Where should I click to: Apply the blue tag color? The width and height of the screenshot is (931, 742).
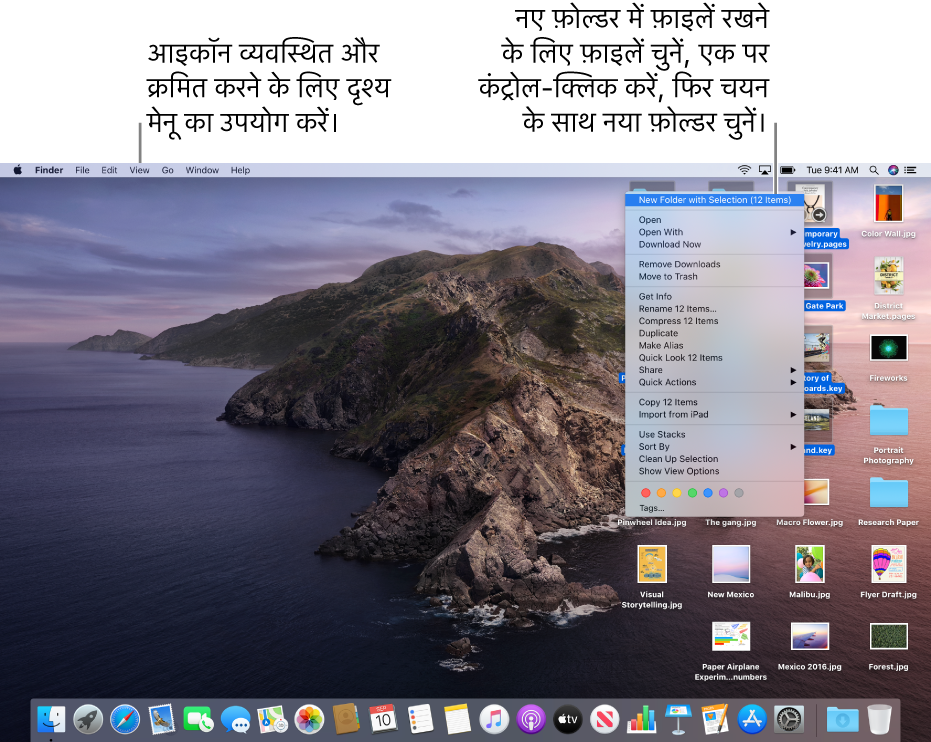pyautogui.click(x=708, y=493)
